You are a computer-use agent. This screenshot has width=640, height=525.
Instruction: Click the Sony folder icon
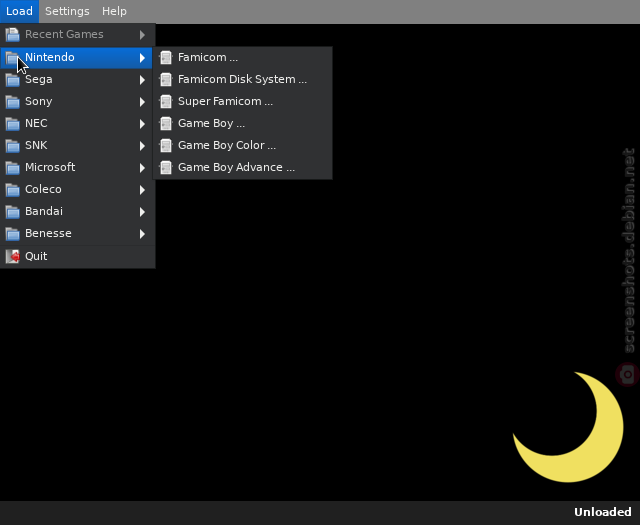click(x=12, y=102)
